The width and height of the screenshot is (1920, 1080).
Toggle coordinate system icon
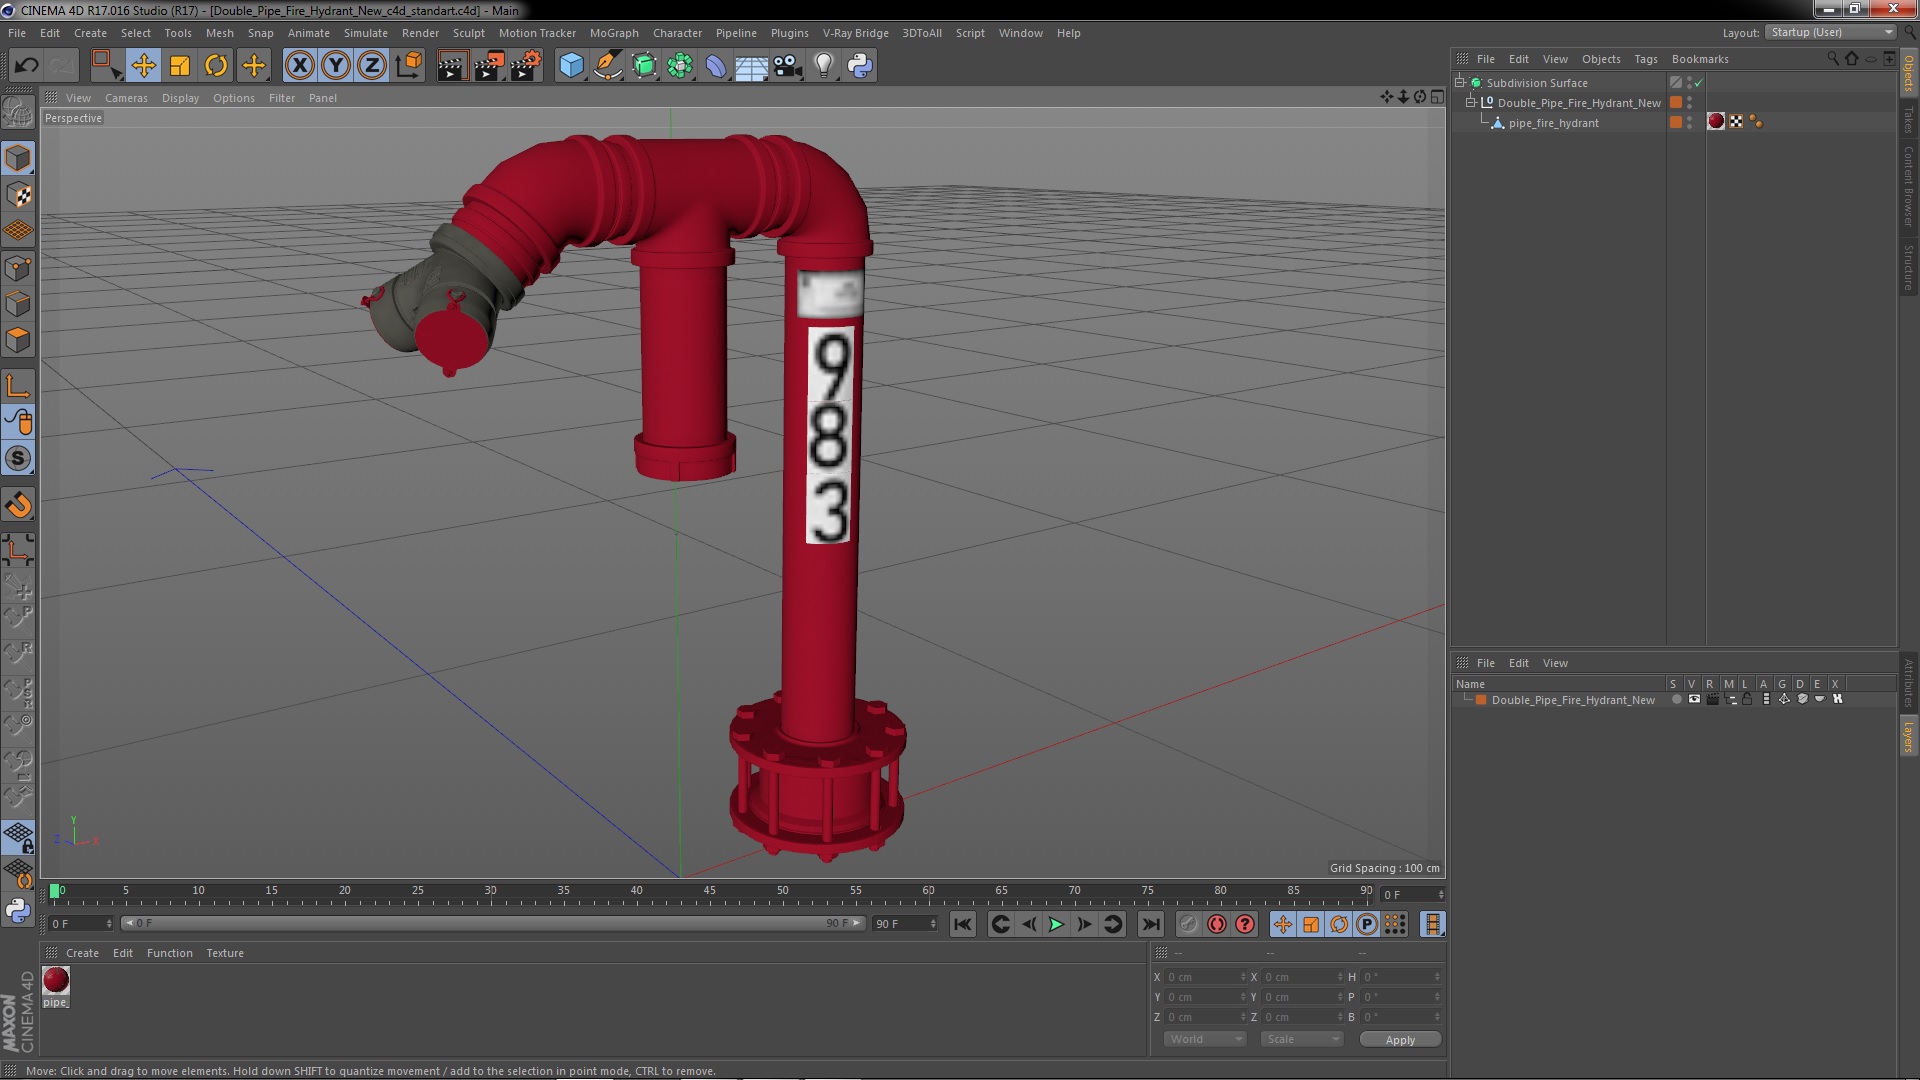coord(408,66)
